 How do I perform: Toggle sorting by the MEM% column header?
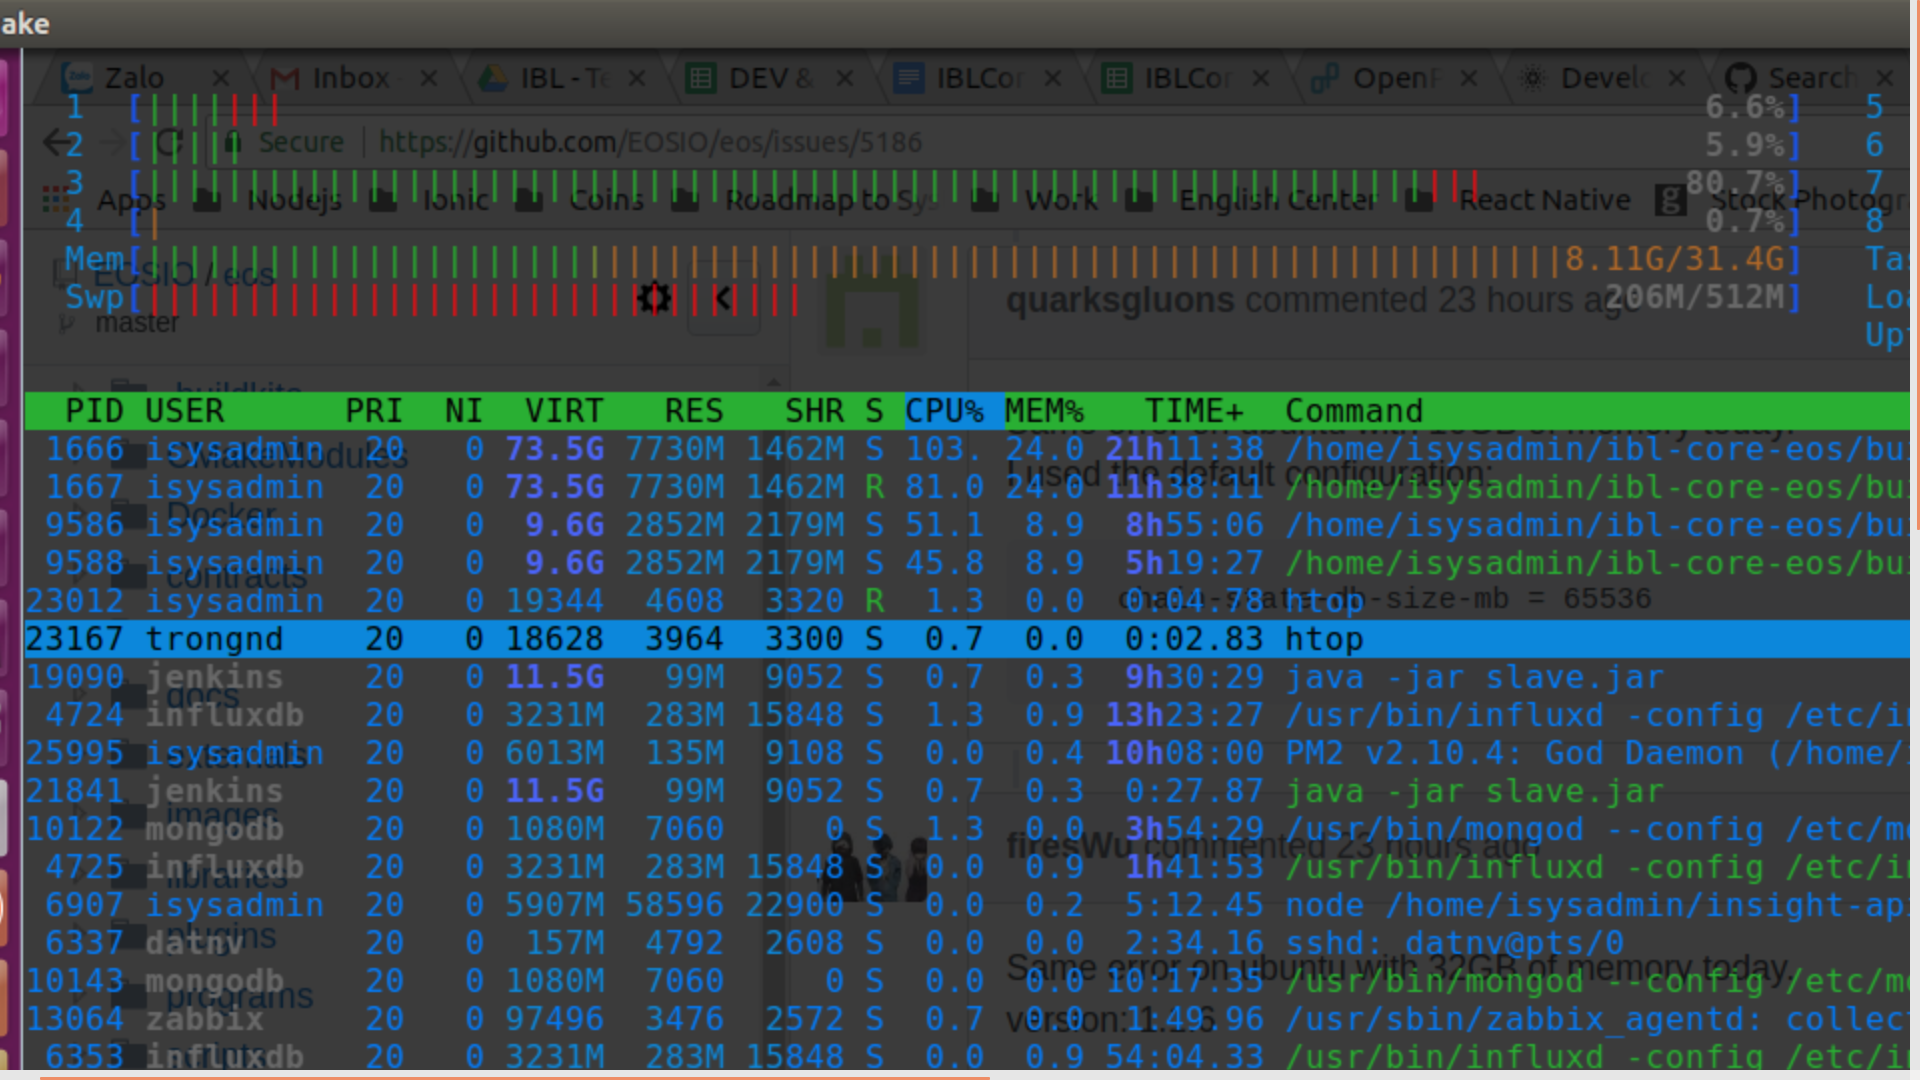[1044, 410]
